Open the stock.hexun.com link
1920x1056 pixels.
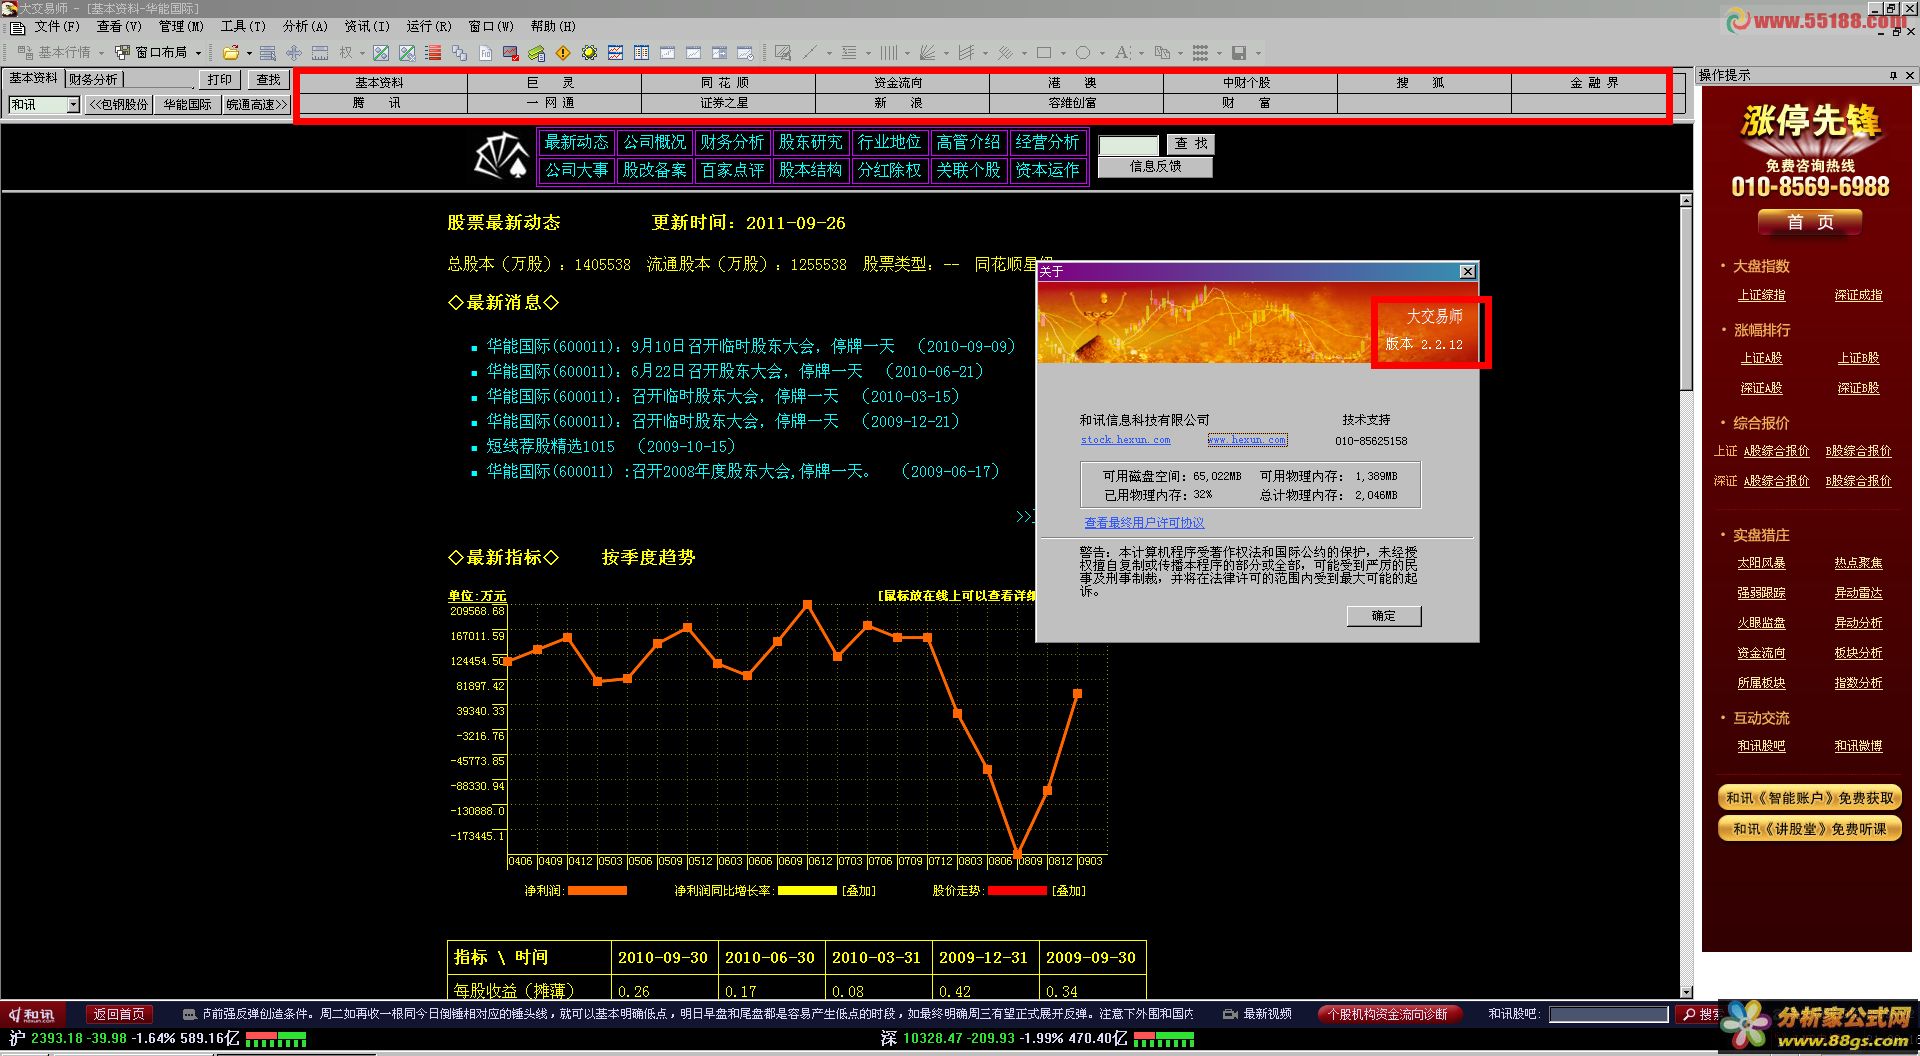1125,440
